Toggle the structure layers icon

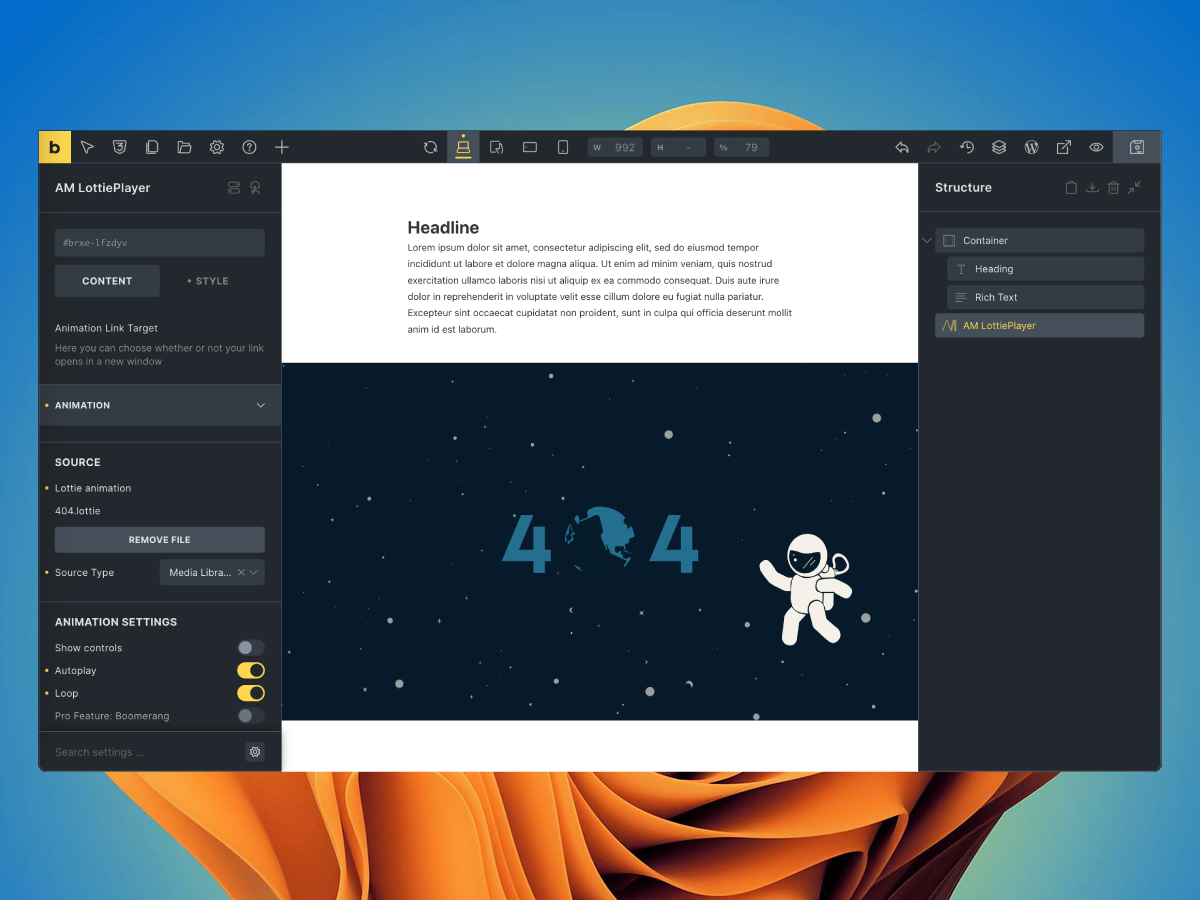(x=999, y=147)
